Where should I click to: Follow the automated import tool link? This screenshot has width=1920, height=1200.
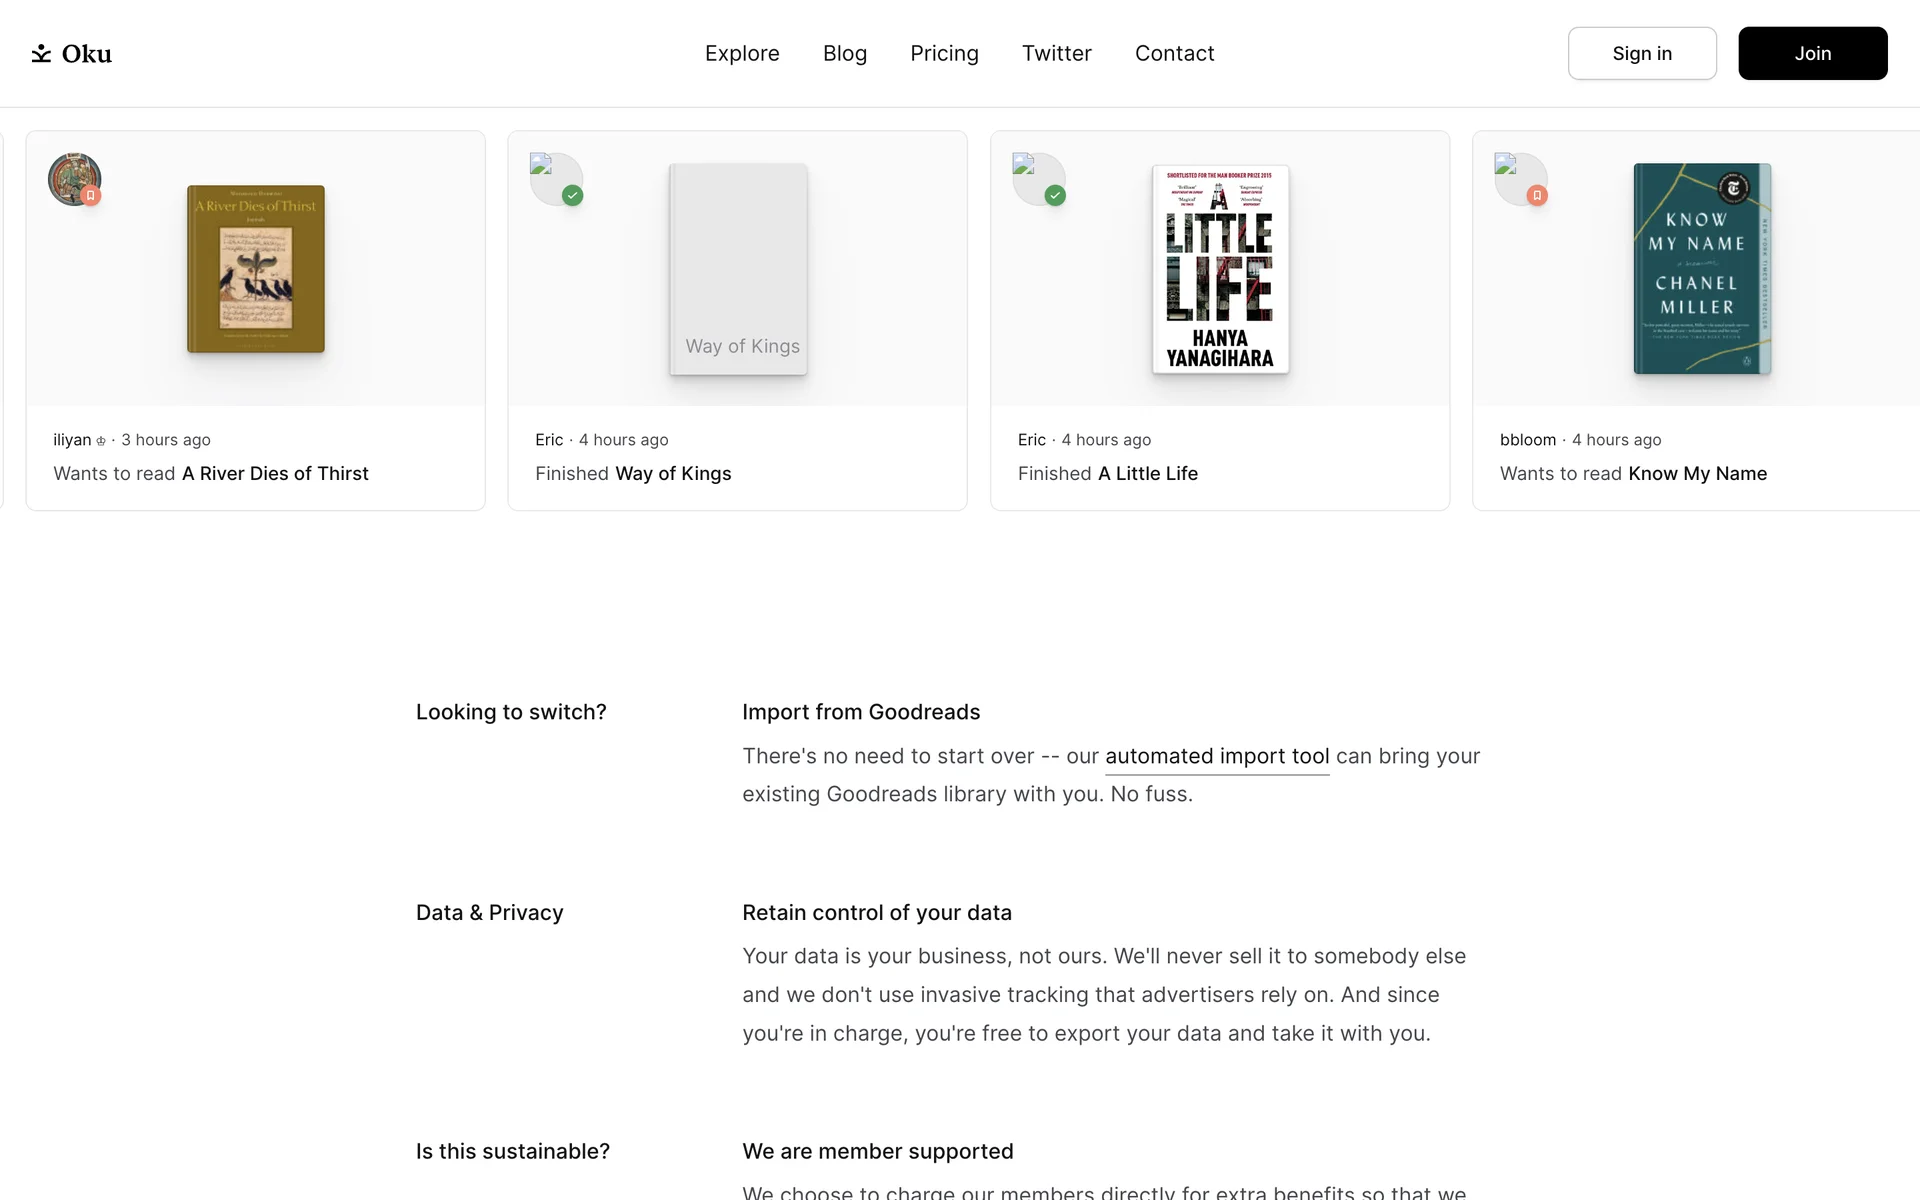[1217, 757]
